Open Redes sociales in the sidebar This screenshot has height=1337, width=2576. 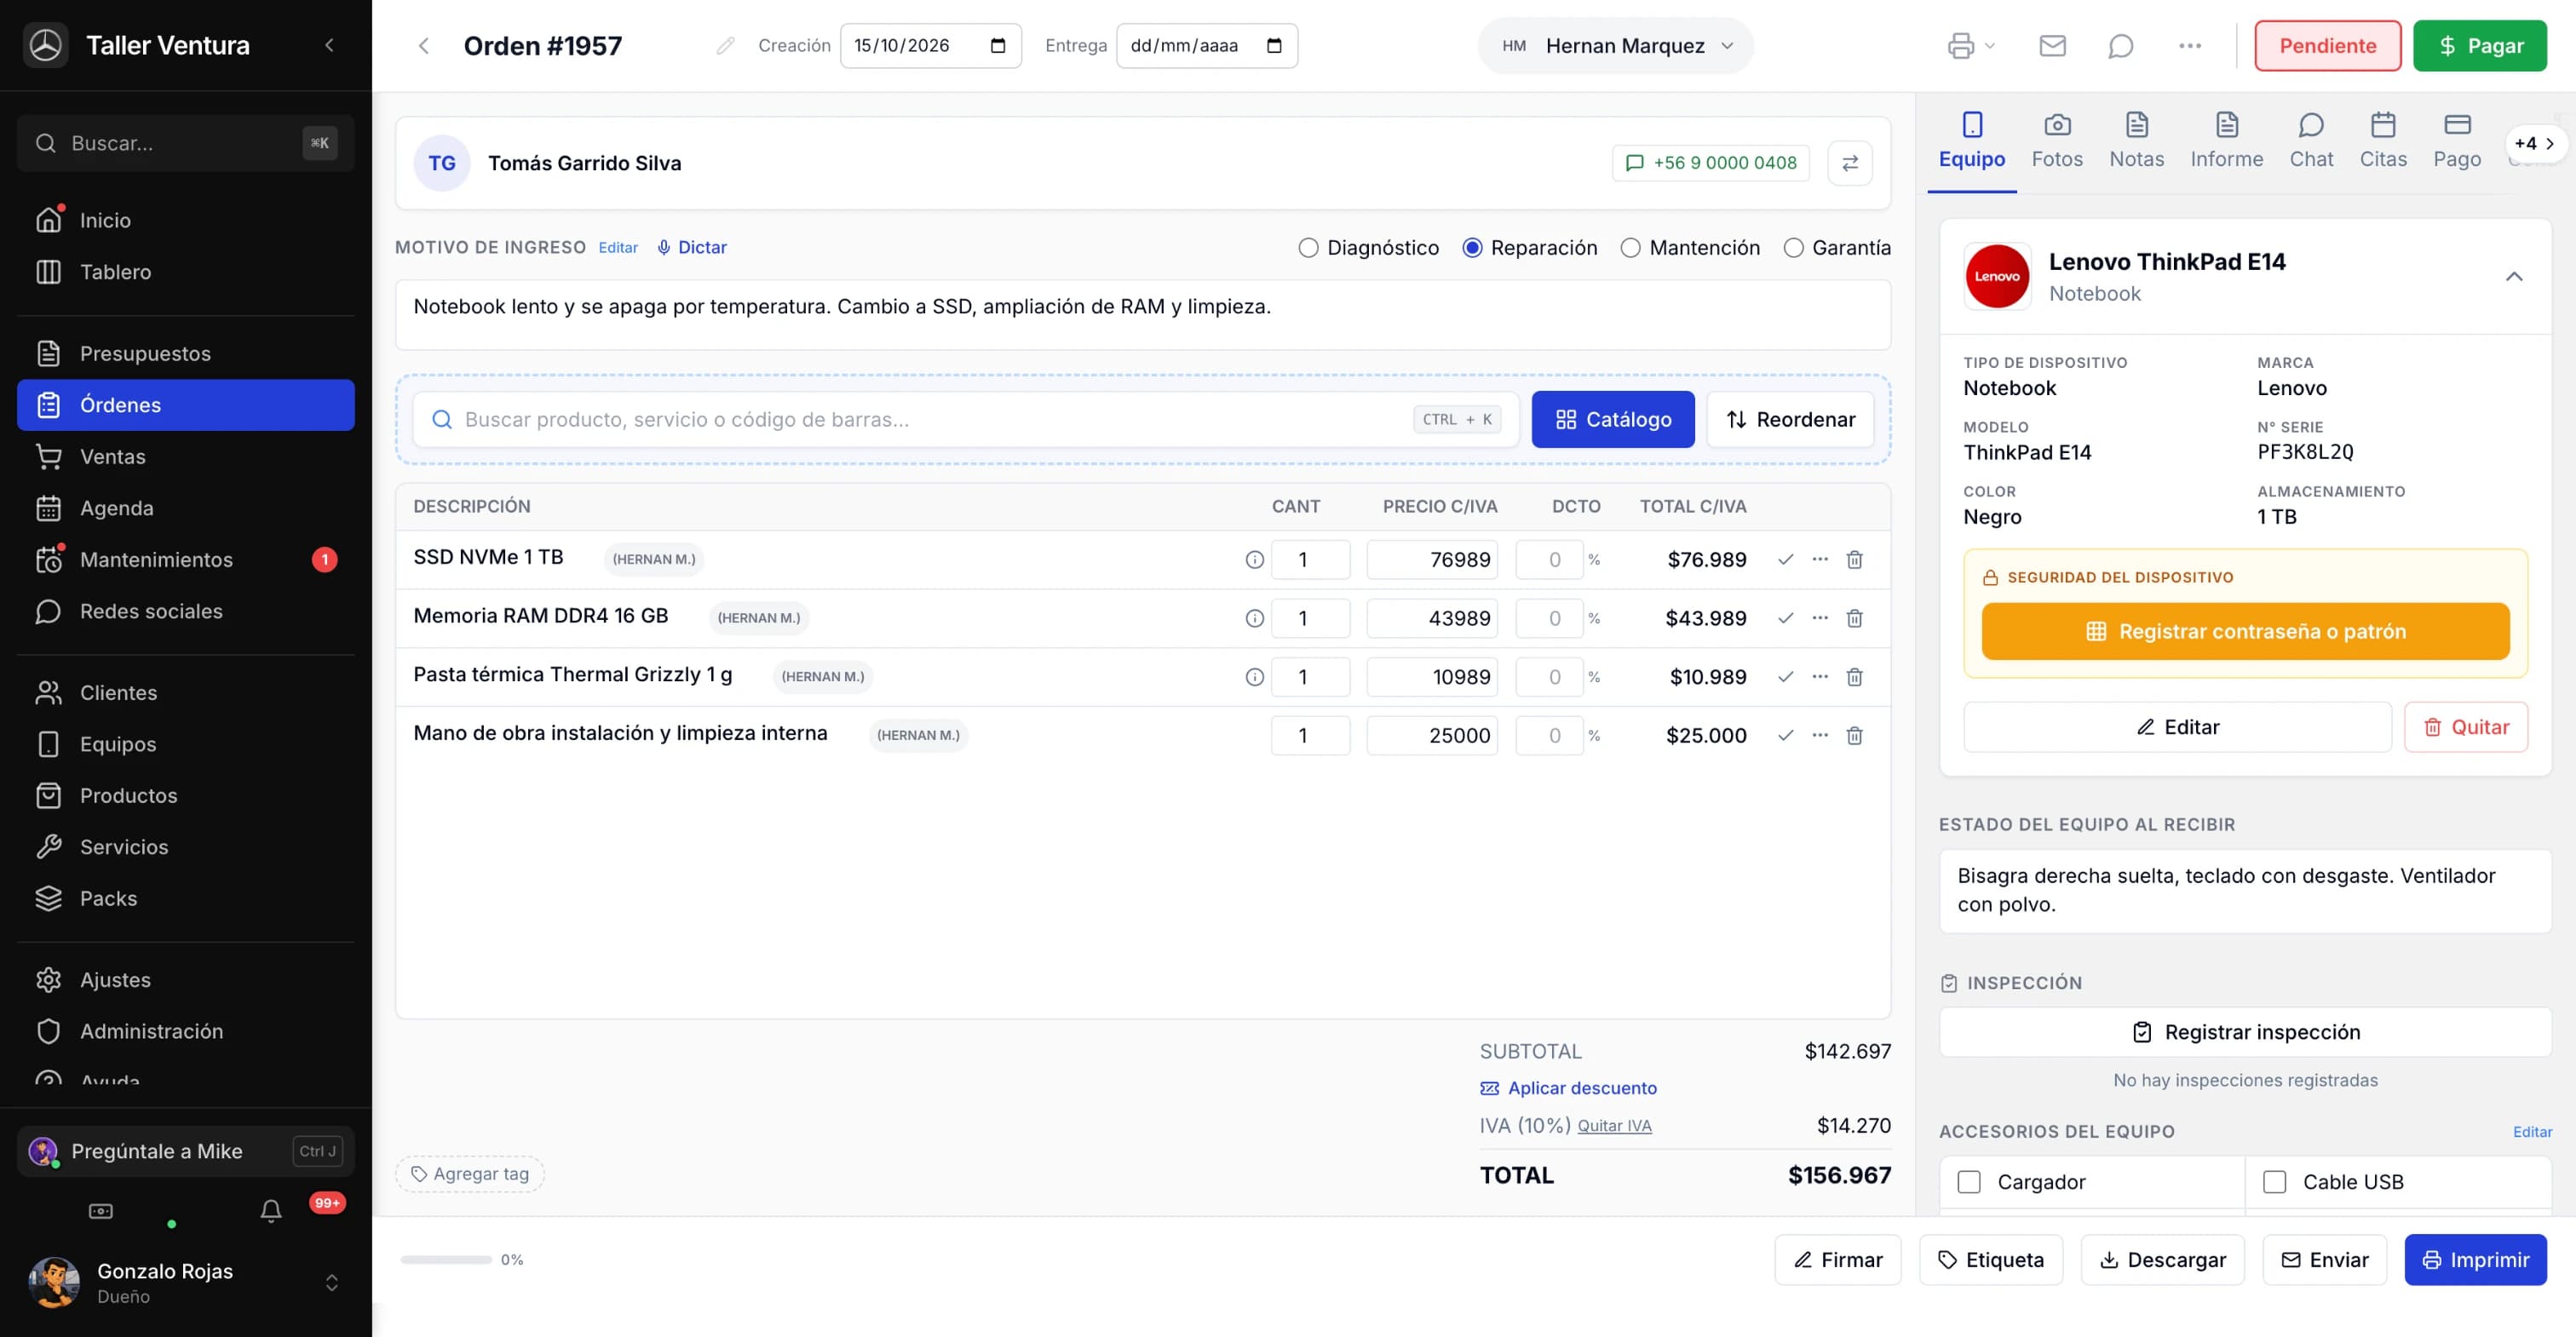pyautogui.click(x=186, y=611)
